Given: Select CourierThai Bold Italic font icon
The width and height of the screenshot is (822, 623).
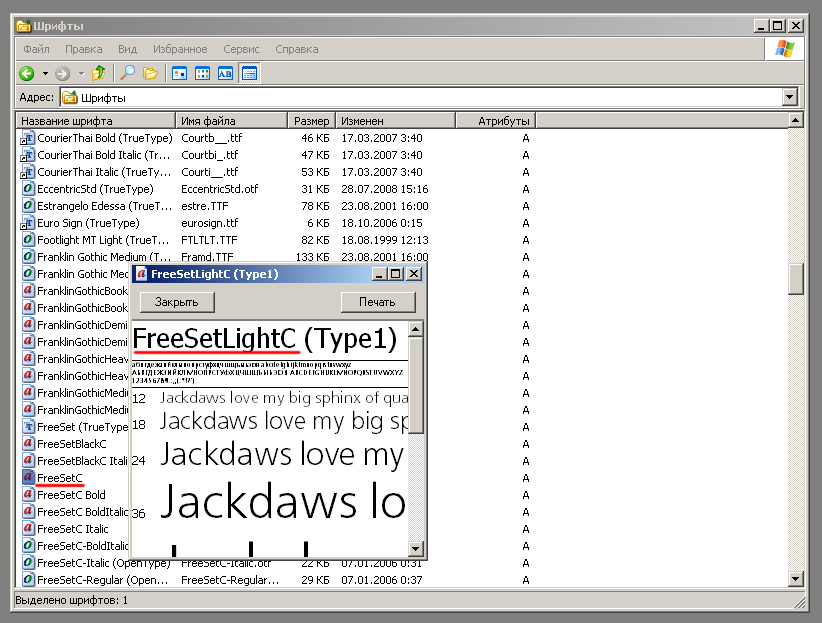Looking at the screenshot, I should pyautogui.click(x=27, y=155).
